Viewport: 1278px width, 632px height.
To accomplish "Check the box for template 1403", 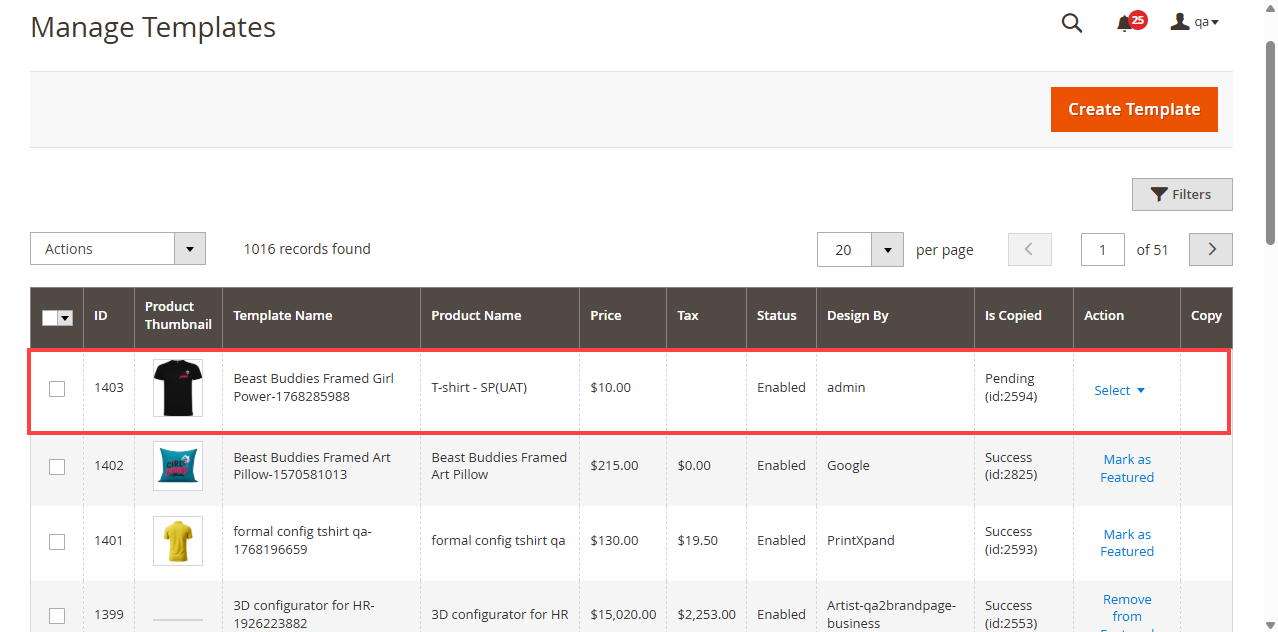I will (57, 388).
